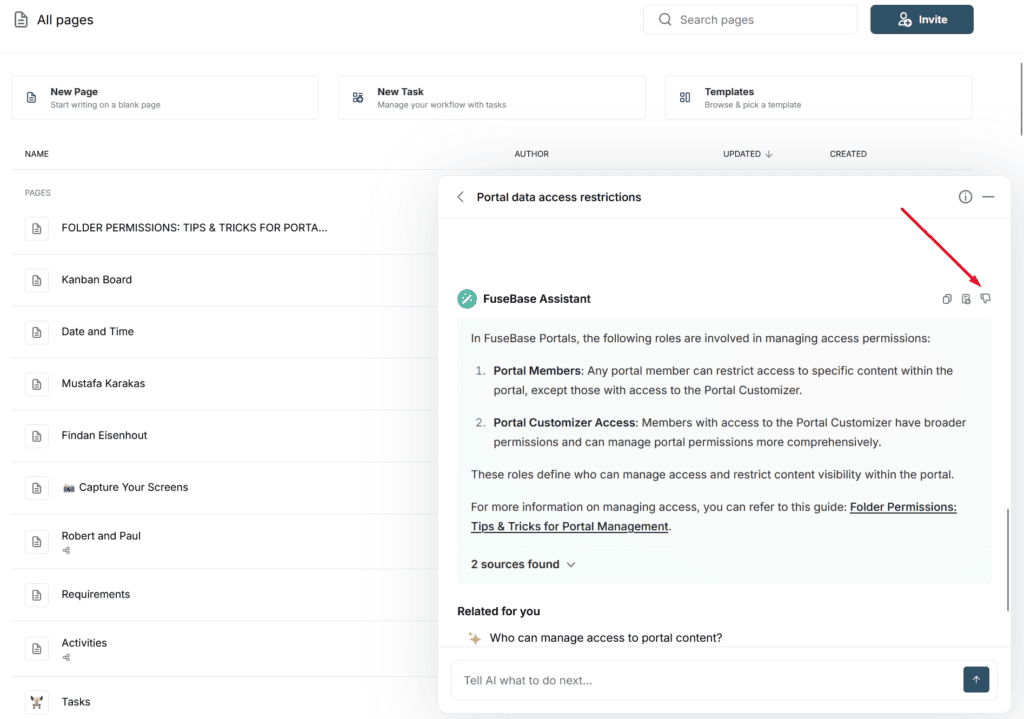Click page icon beside Activities
Image resolution: width=1024 pixels, height=719 pixels.
[x=37, y=648]
